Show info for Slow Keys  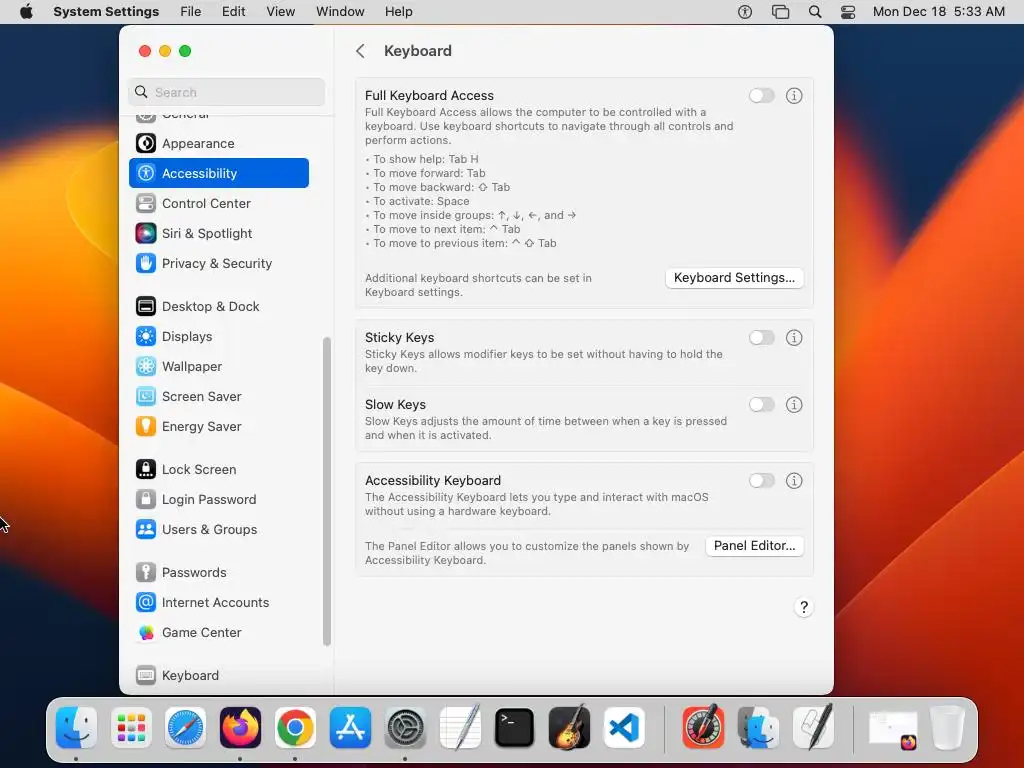[793, 405]
